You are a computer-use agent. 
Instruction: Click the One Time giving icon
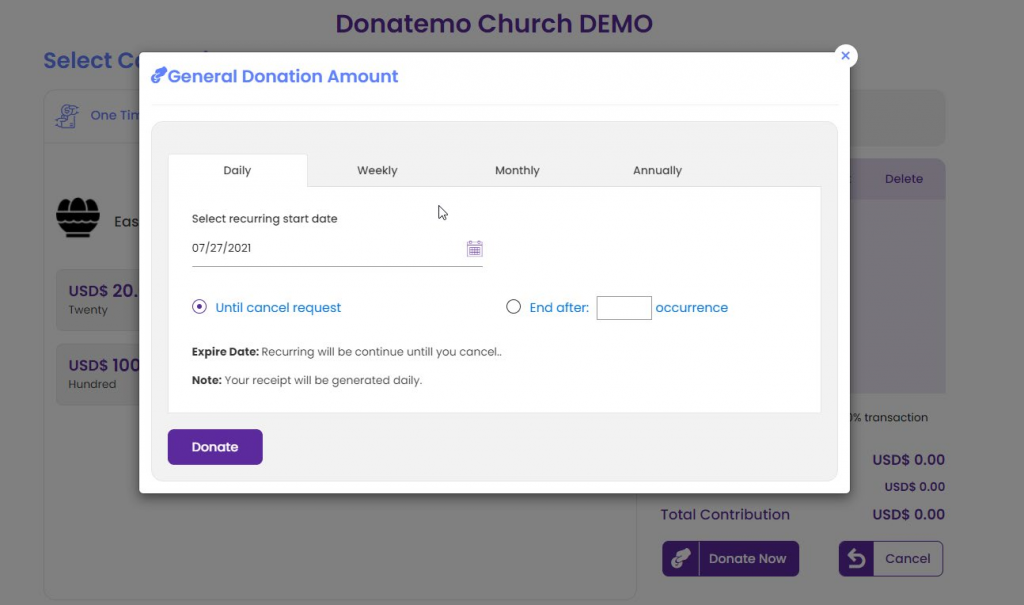(67, 116)
